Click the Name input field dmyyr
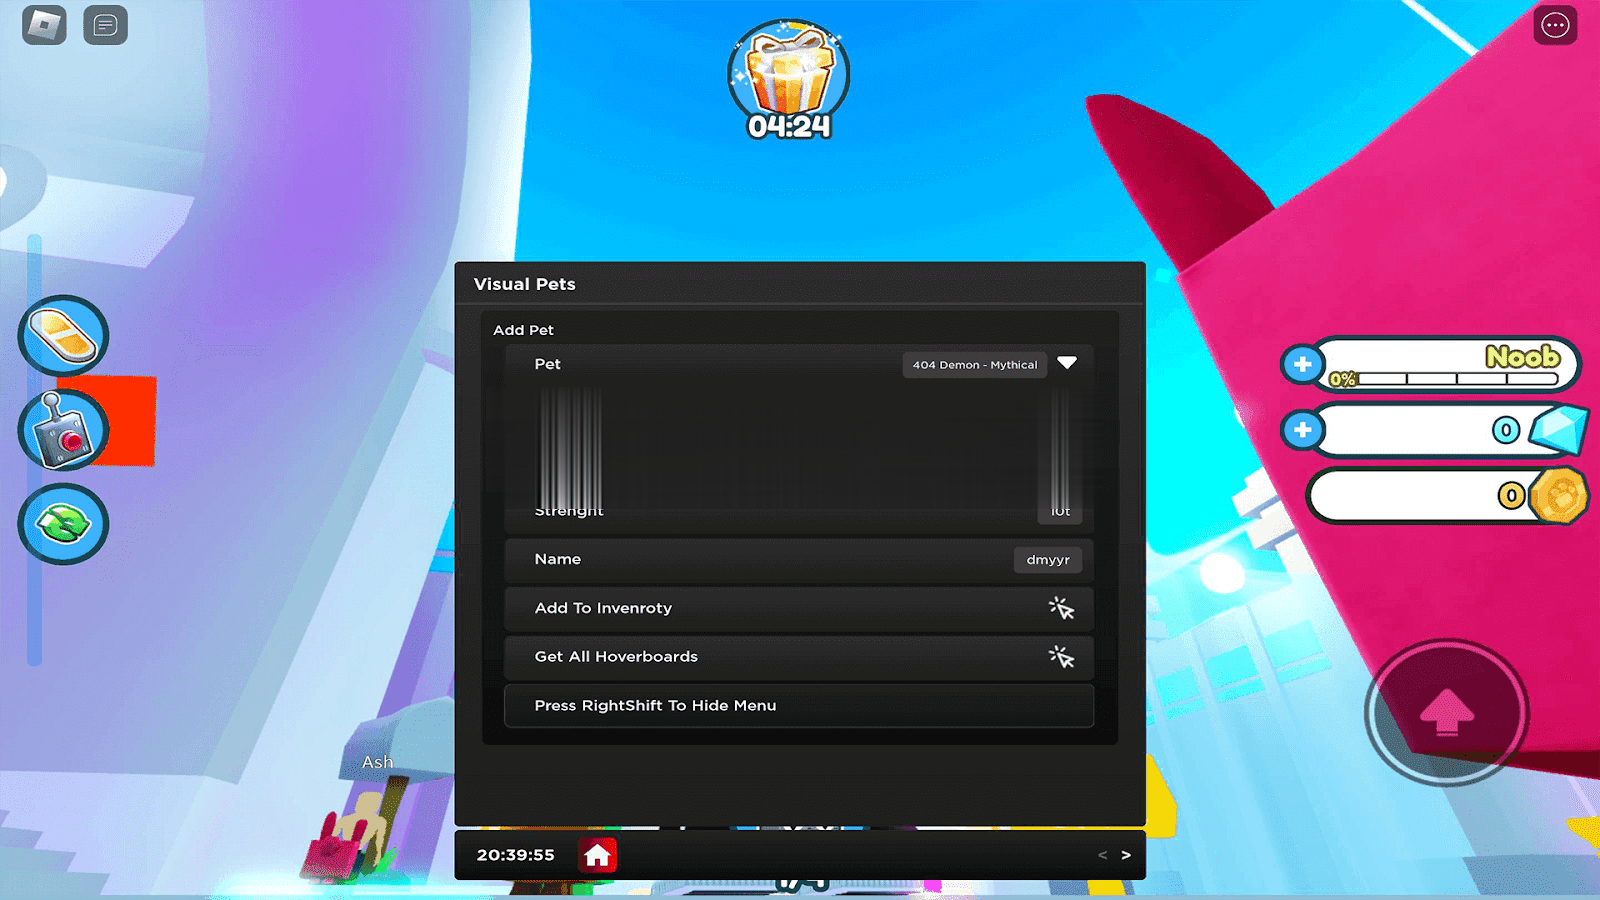 pos(1047,560)
